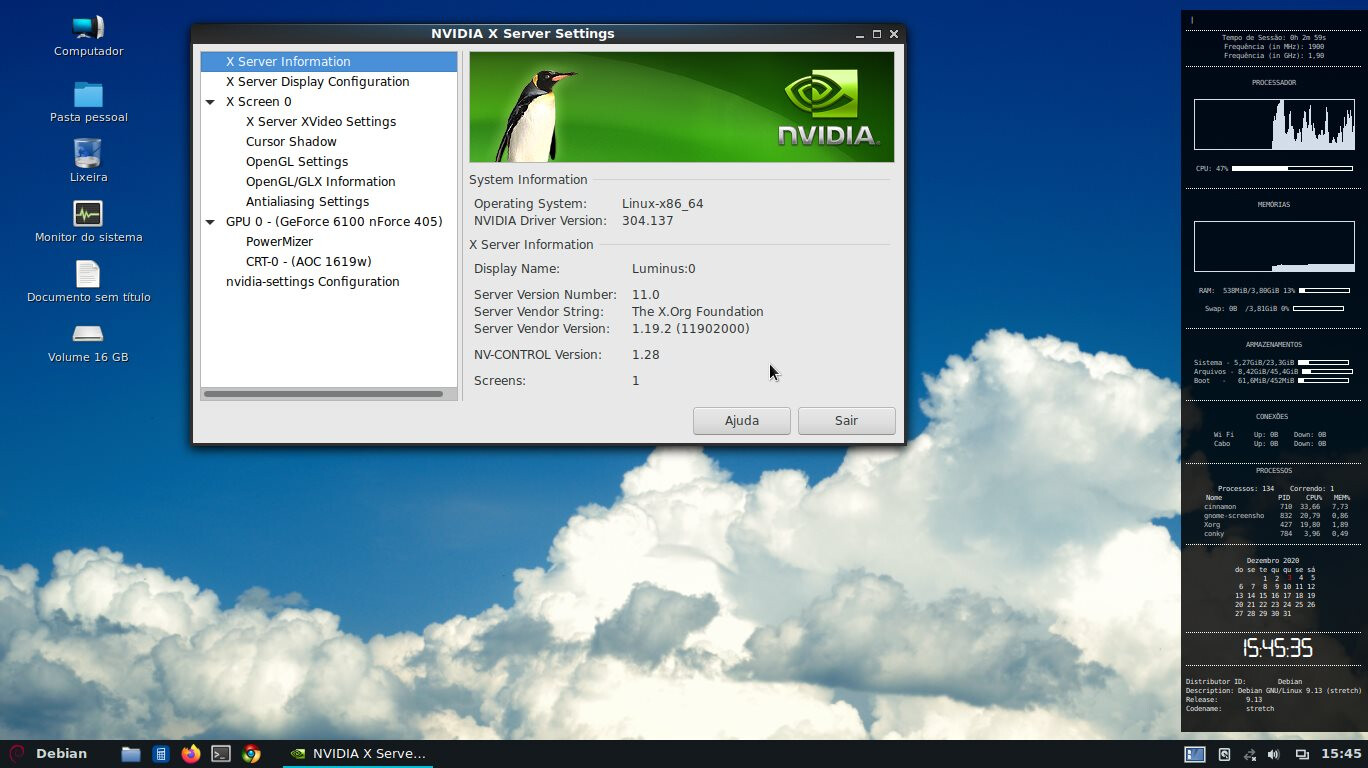This screenshot has height=768, width=1368.
Task: Click the Sair button
Action: point(846,421)
